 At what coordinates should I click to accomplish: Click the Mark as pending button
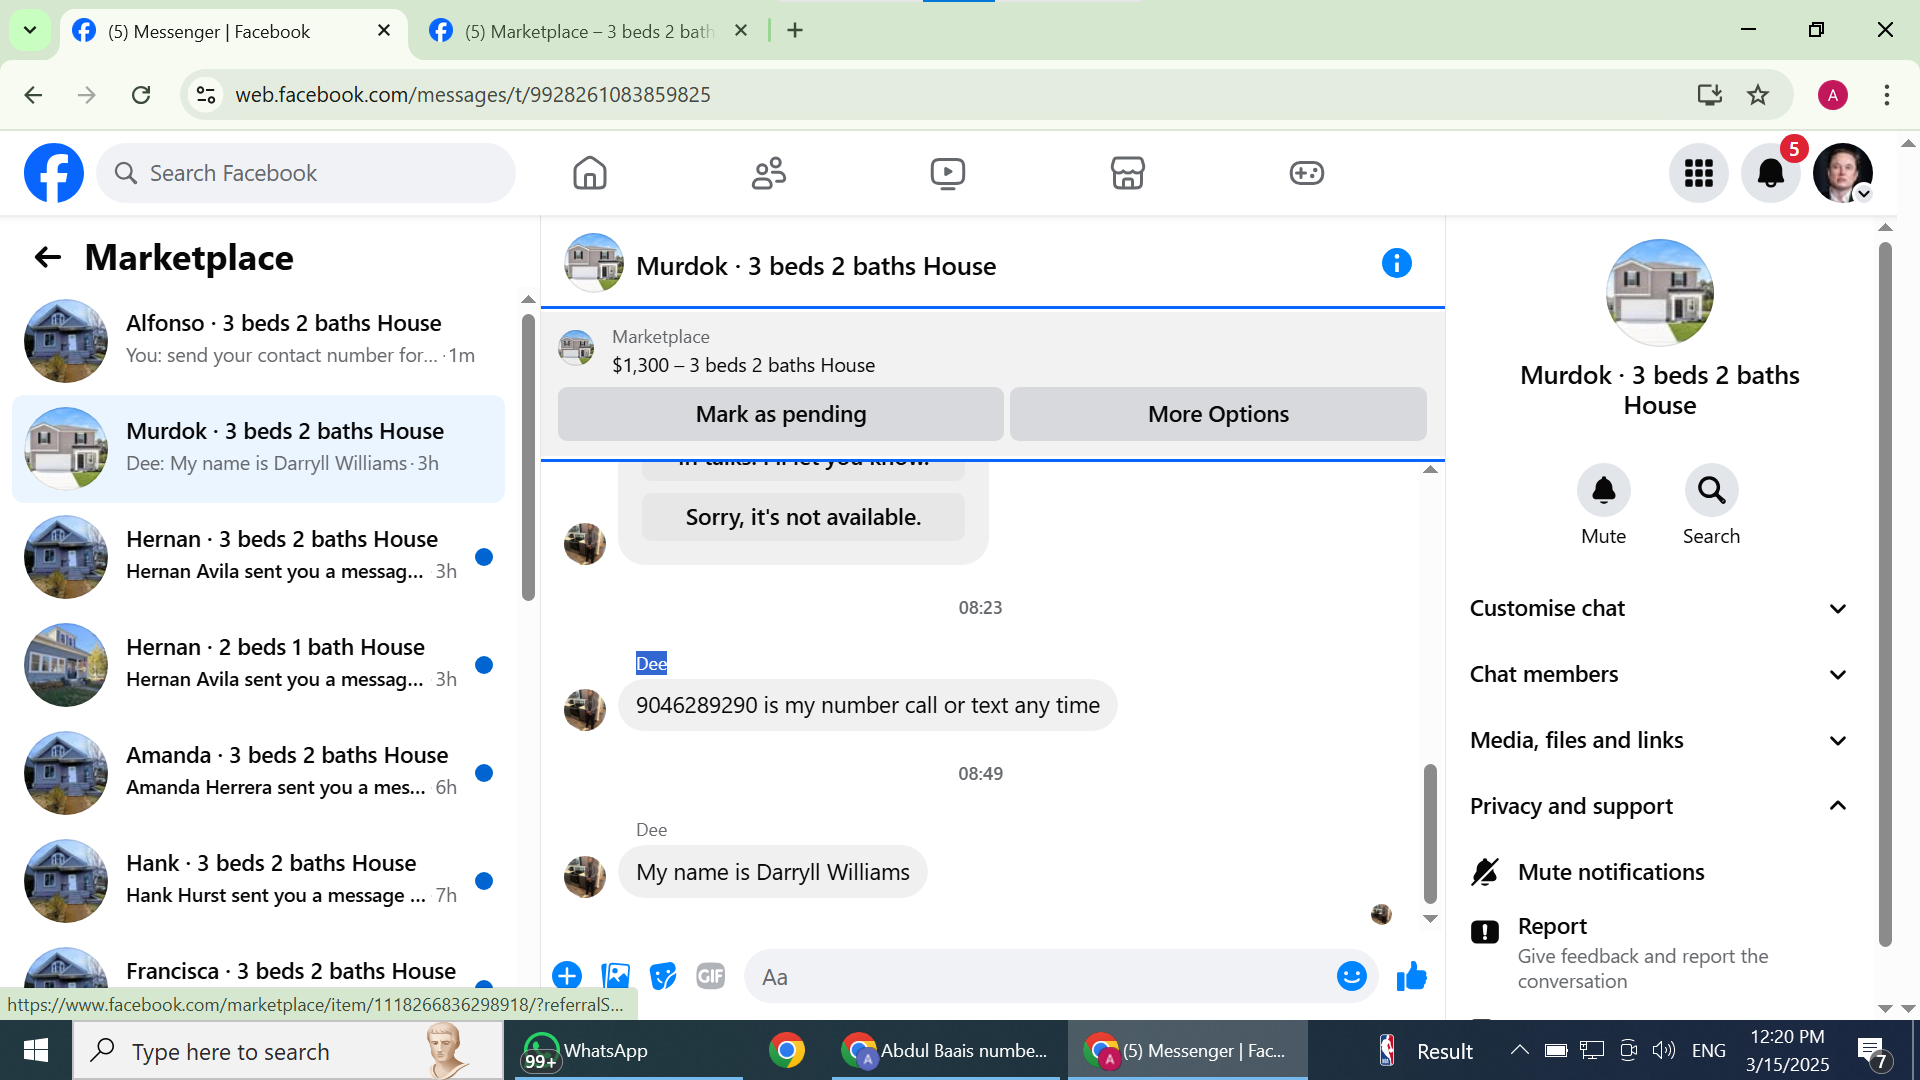pos(780,414)
